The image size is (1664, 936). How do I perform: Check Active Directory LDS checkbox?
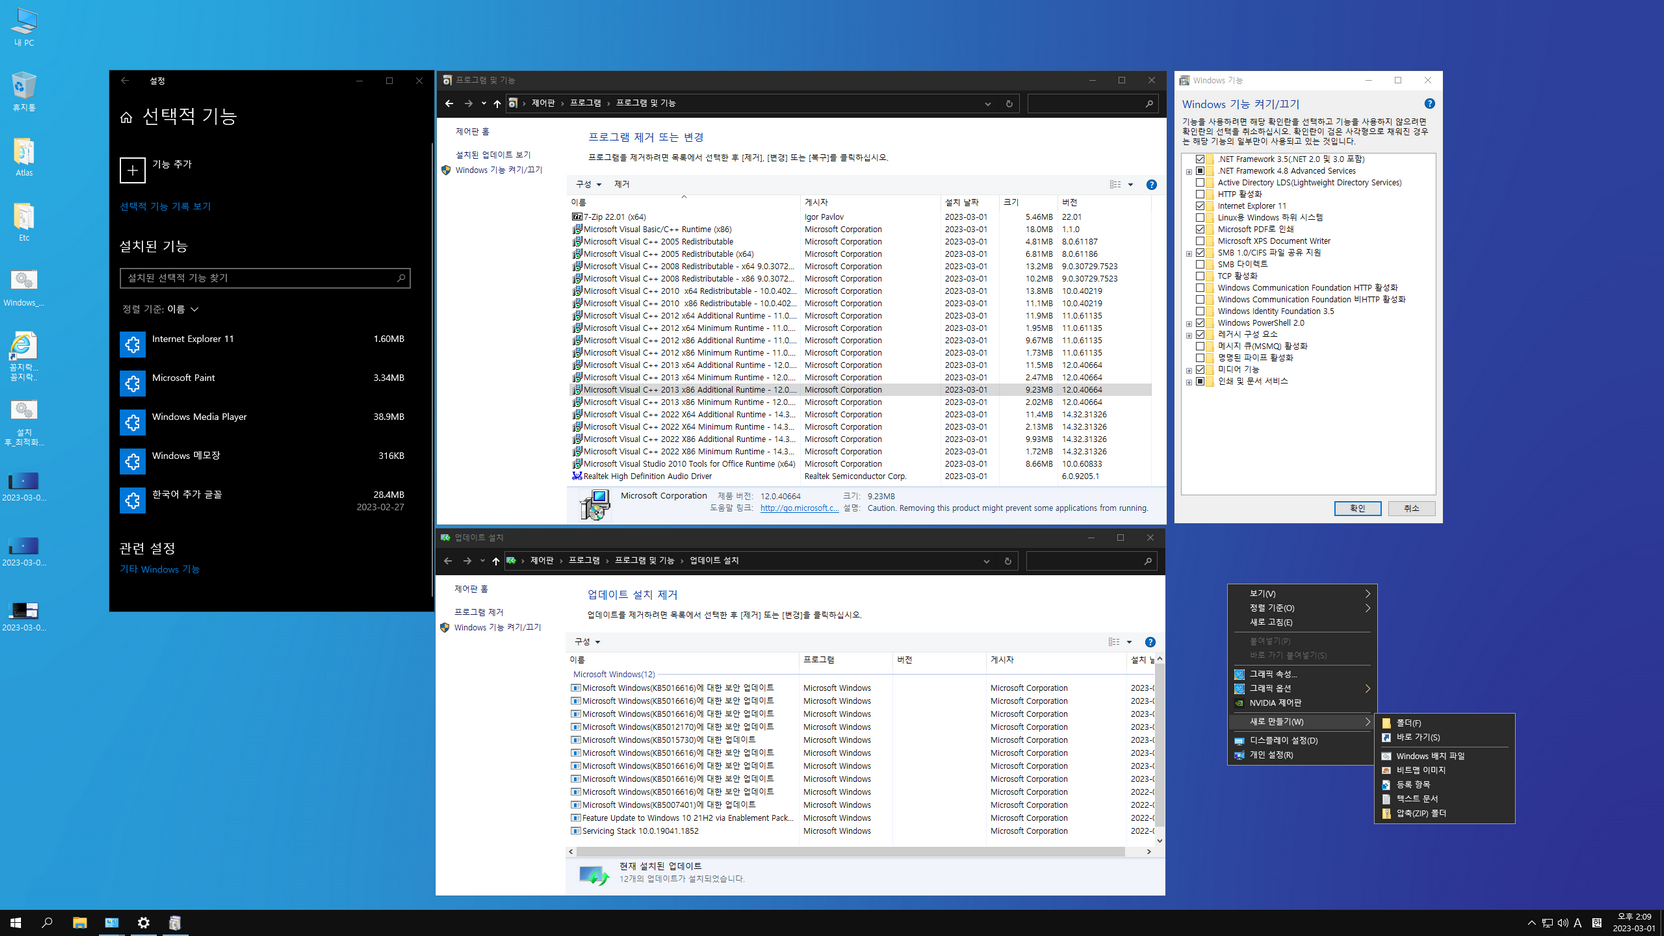pyautogui.click(x=1200, y=183)
